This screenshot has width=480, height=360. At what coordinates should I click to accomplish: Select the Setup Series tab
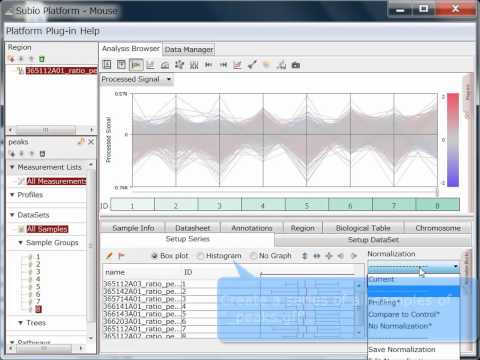click(187, 239)
